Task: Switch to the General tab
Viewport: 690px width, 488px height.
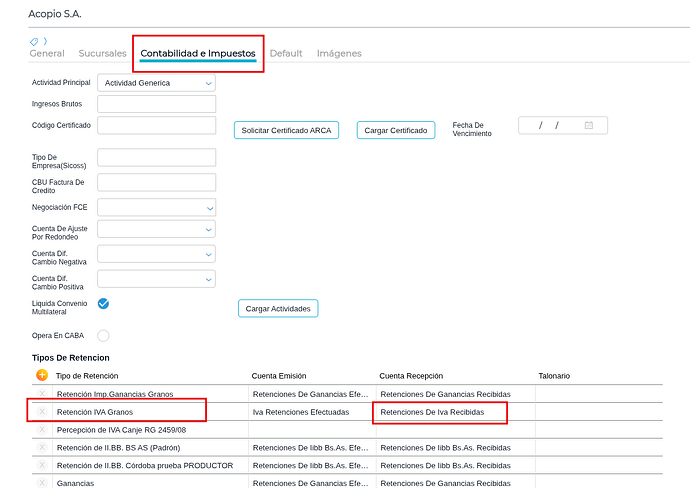Action: point(47,53)
